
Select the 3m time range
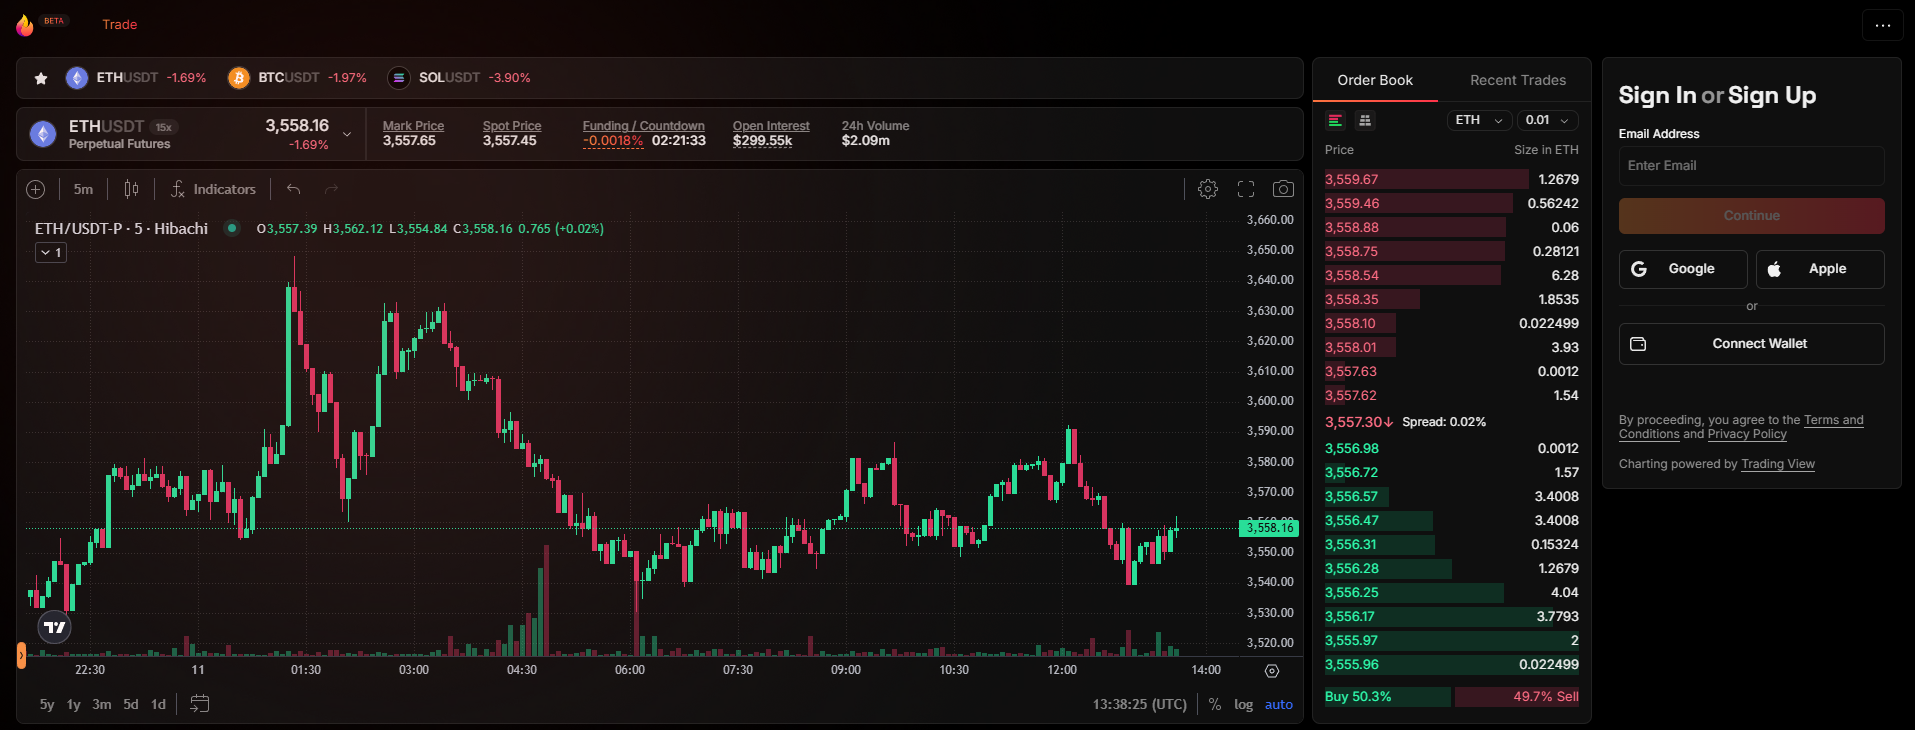tap(102, 704)
